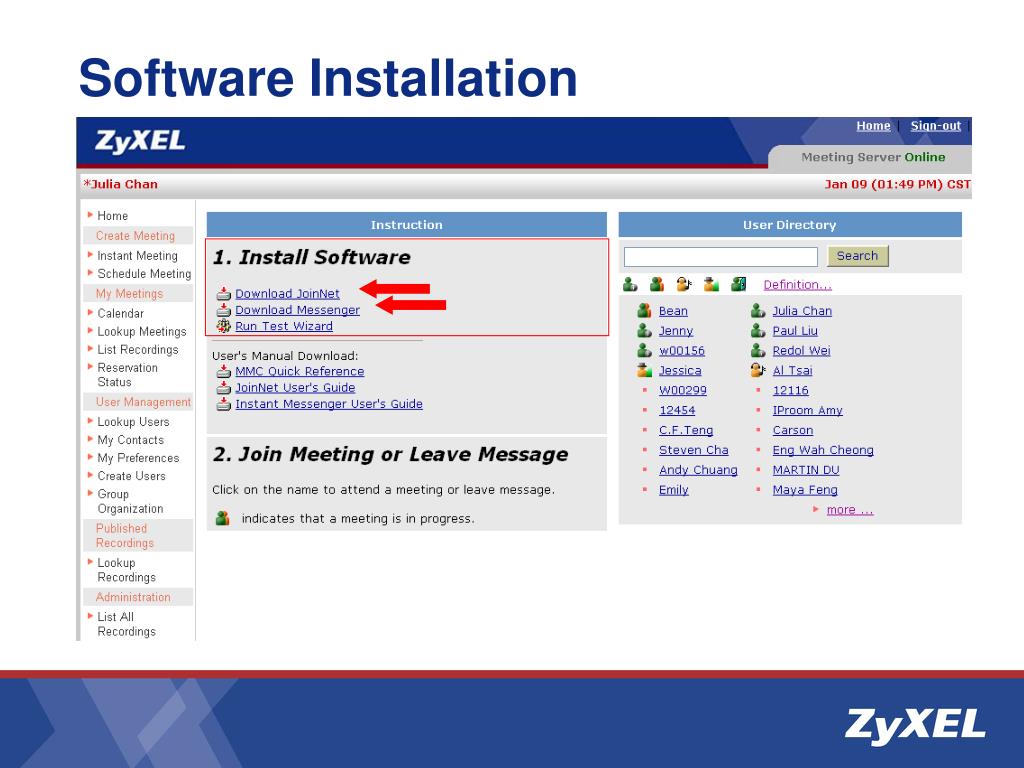1024x768 pixels.
Task: Click Jenny's user status icon
Action: [x=645, y=330]
